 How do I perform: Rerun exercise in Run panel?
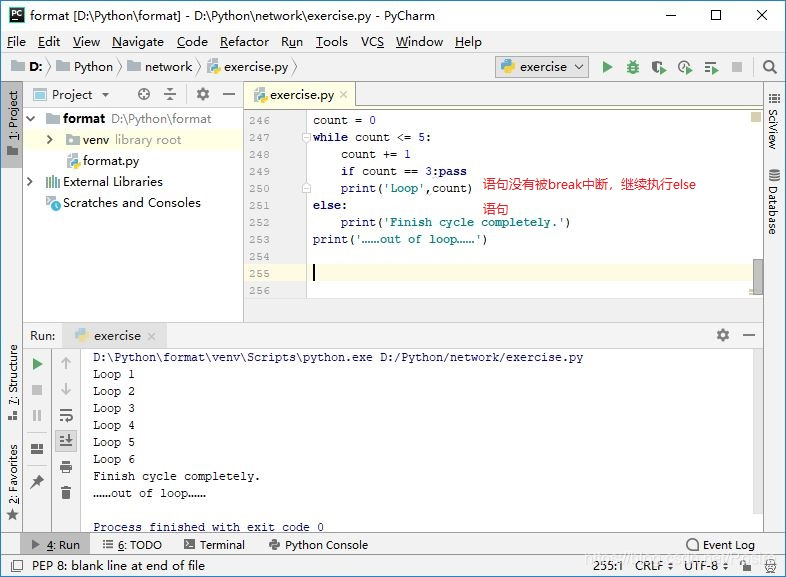[x=37, y=364]
